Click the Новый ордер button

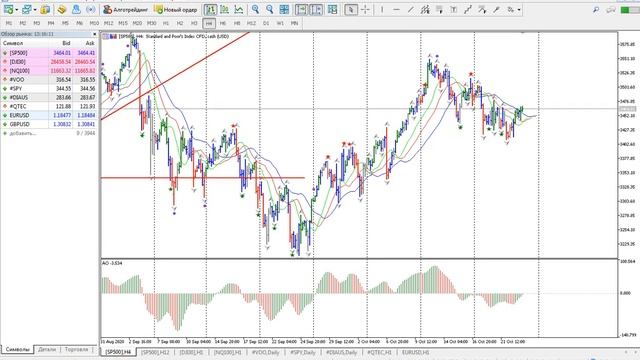pos(176,9)
